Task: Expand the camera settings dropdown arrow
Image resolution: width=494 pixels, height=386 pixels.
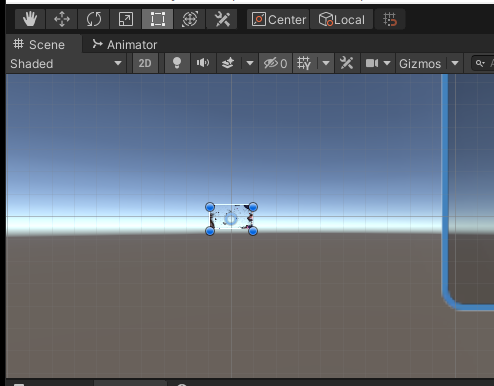Action: (387, 63)
